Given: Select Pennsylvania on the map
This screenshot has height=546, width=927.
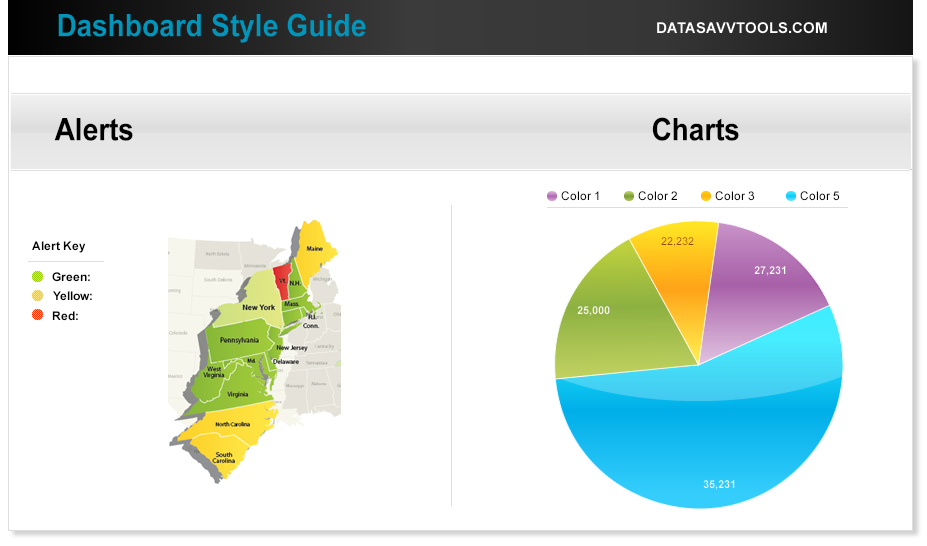Looking at the screenshot, I should (x=239, y=341).
